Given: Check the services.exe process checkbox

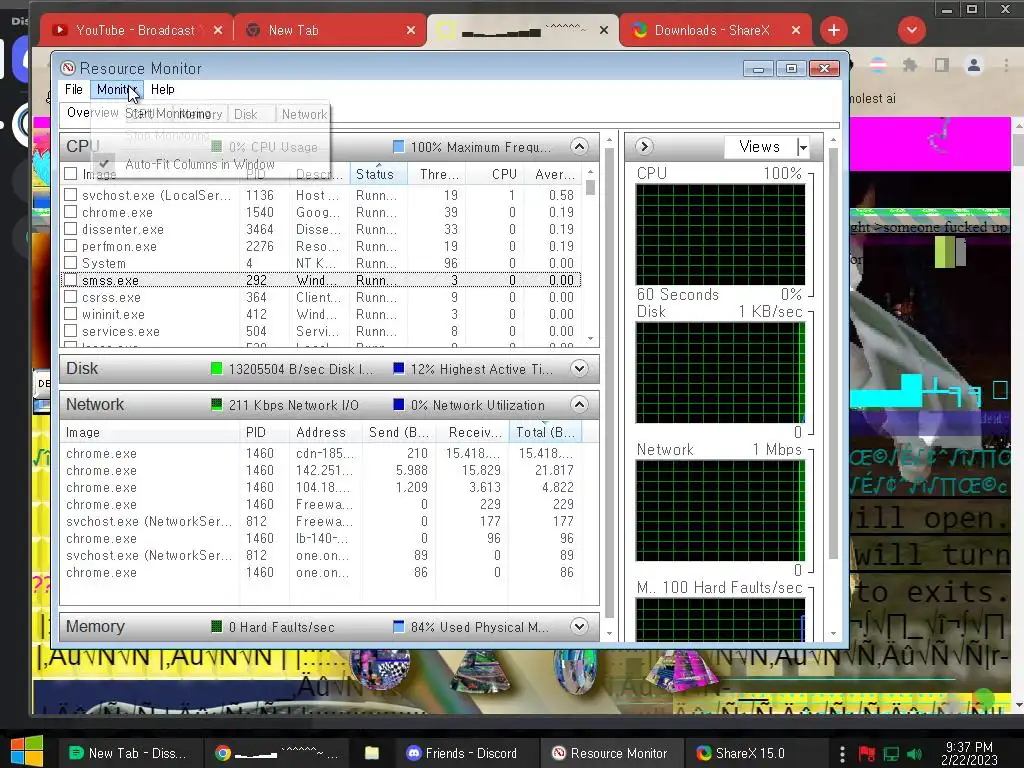Looking at the screenshot, I should click(71, 330).
